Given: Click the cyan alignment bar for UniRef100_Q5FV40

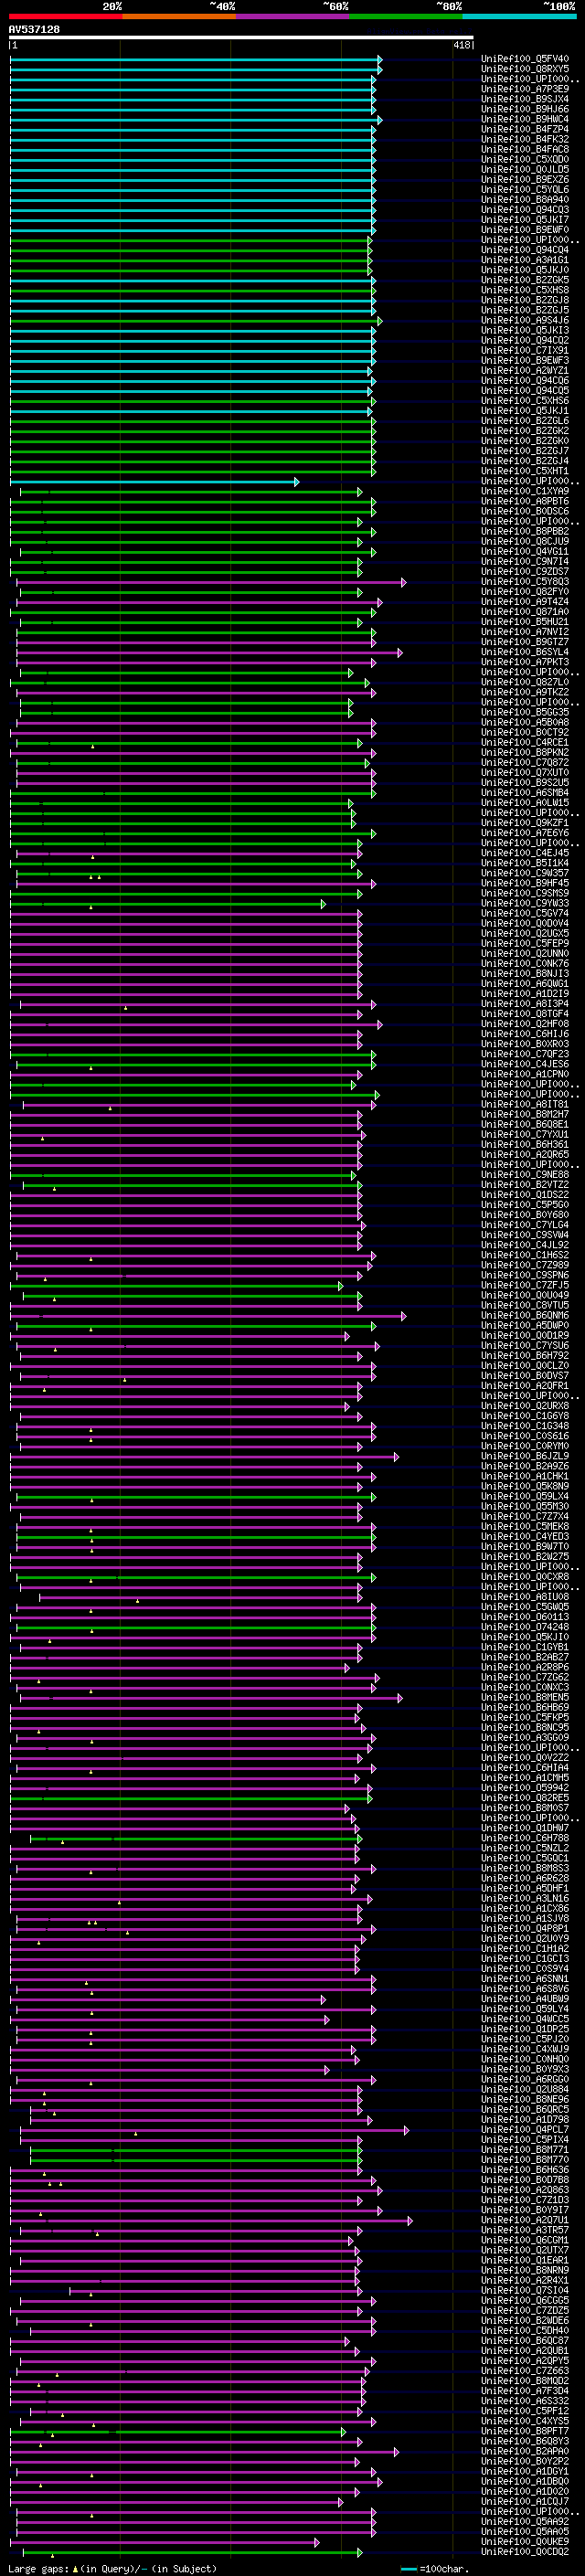Looking at the screenshot, I should [x=196, y=59].
